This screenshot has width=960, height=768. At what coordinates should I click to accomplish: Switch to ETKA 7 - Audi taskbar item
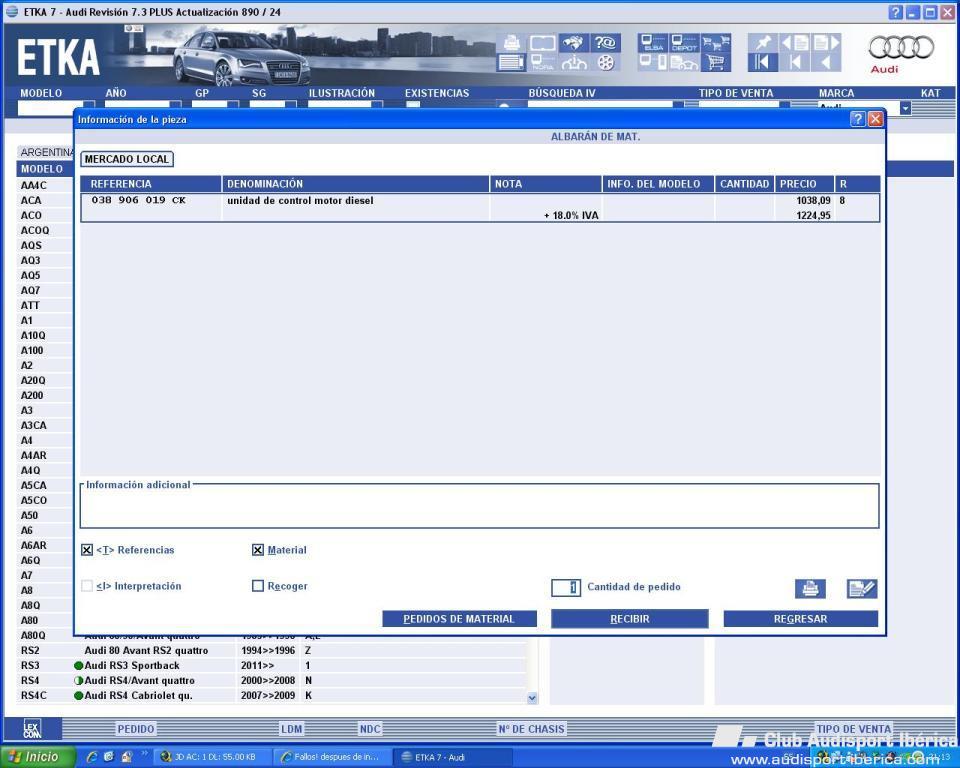[452, 757]
